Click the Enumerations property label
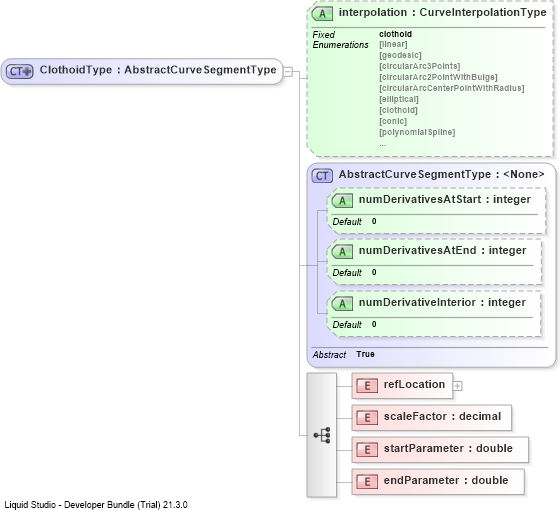 (x=340, y=45)
